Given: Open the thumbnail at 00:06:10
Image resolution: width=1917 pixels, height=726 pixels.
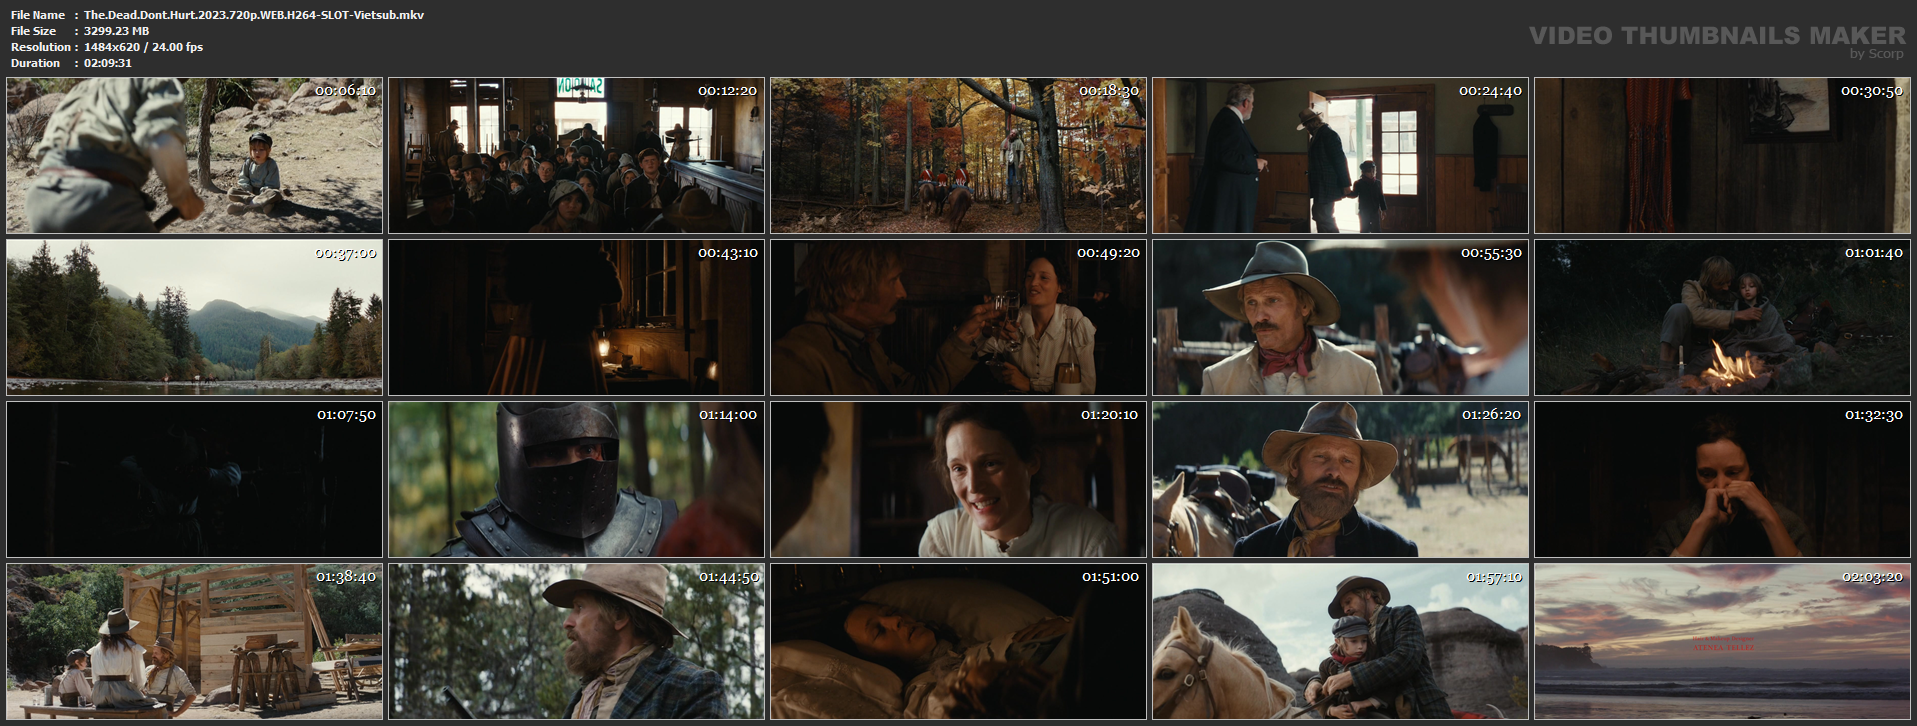Looking at the screenshot, I should tap(194, 156).
